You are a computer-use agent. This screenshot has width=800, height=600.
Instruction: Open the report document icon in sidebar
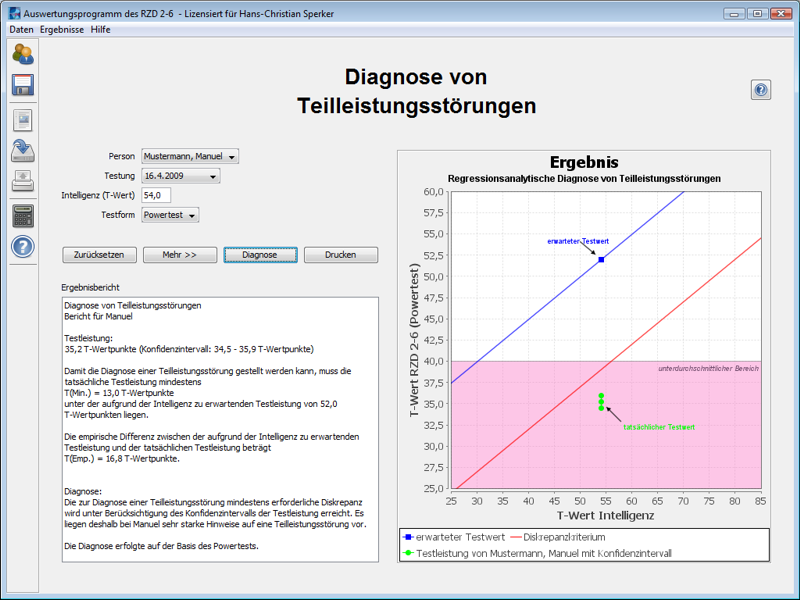(x=22, y=120)
